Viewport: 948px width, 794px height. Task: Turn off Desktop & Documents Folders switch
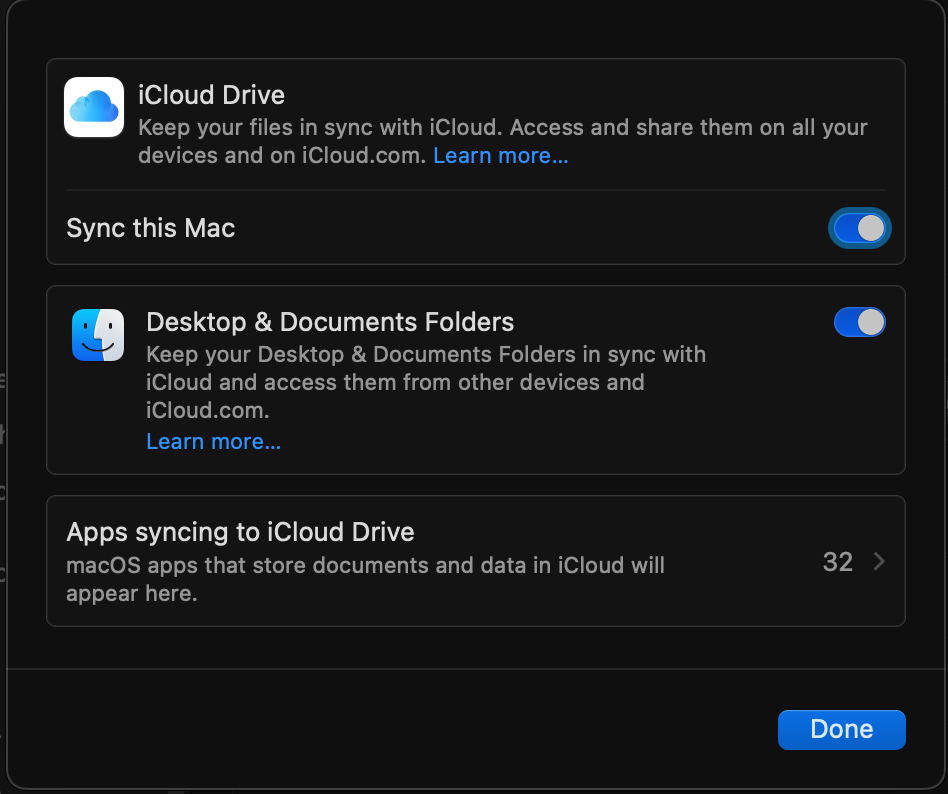[x=859, y=322]
